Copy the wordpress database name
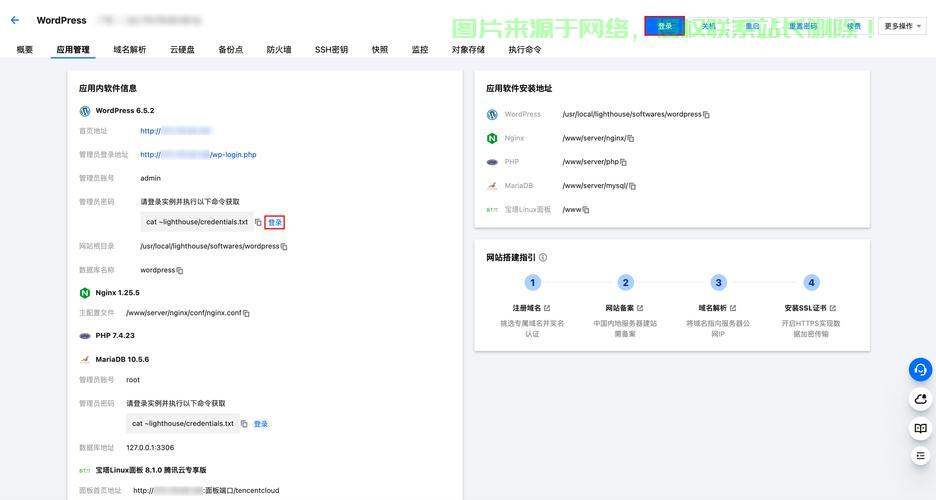Screen dimensions: 936x500 [180, 270]
